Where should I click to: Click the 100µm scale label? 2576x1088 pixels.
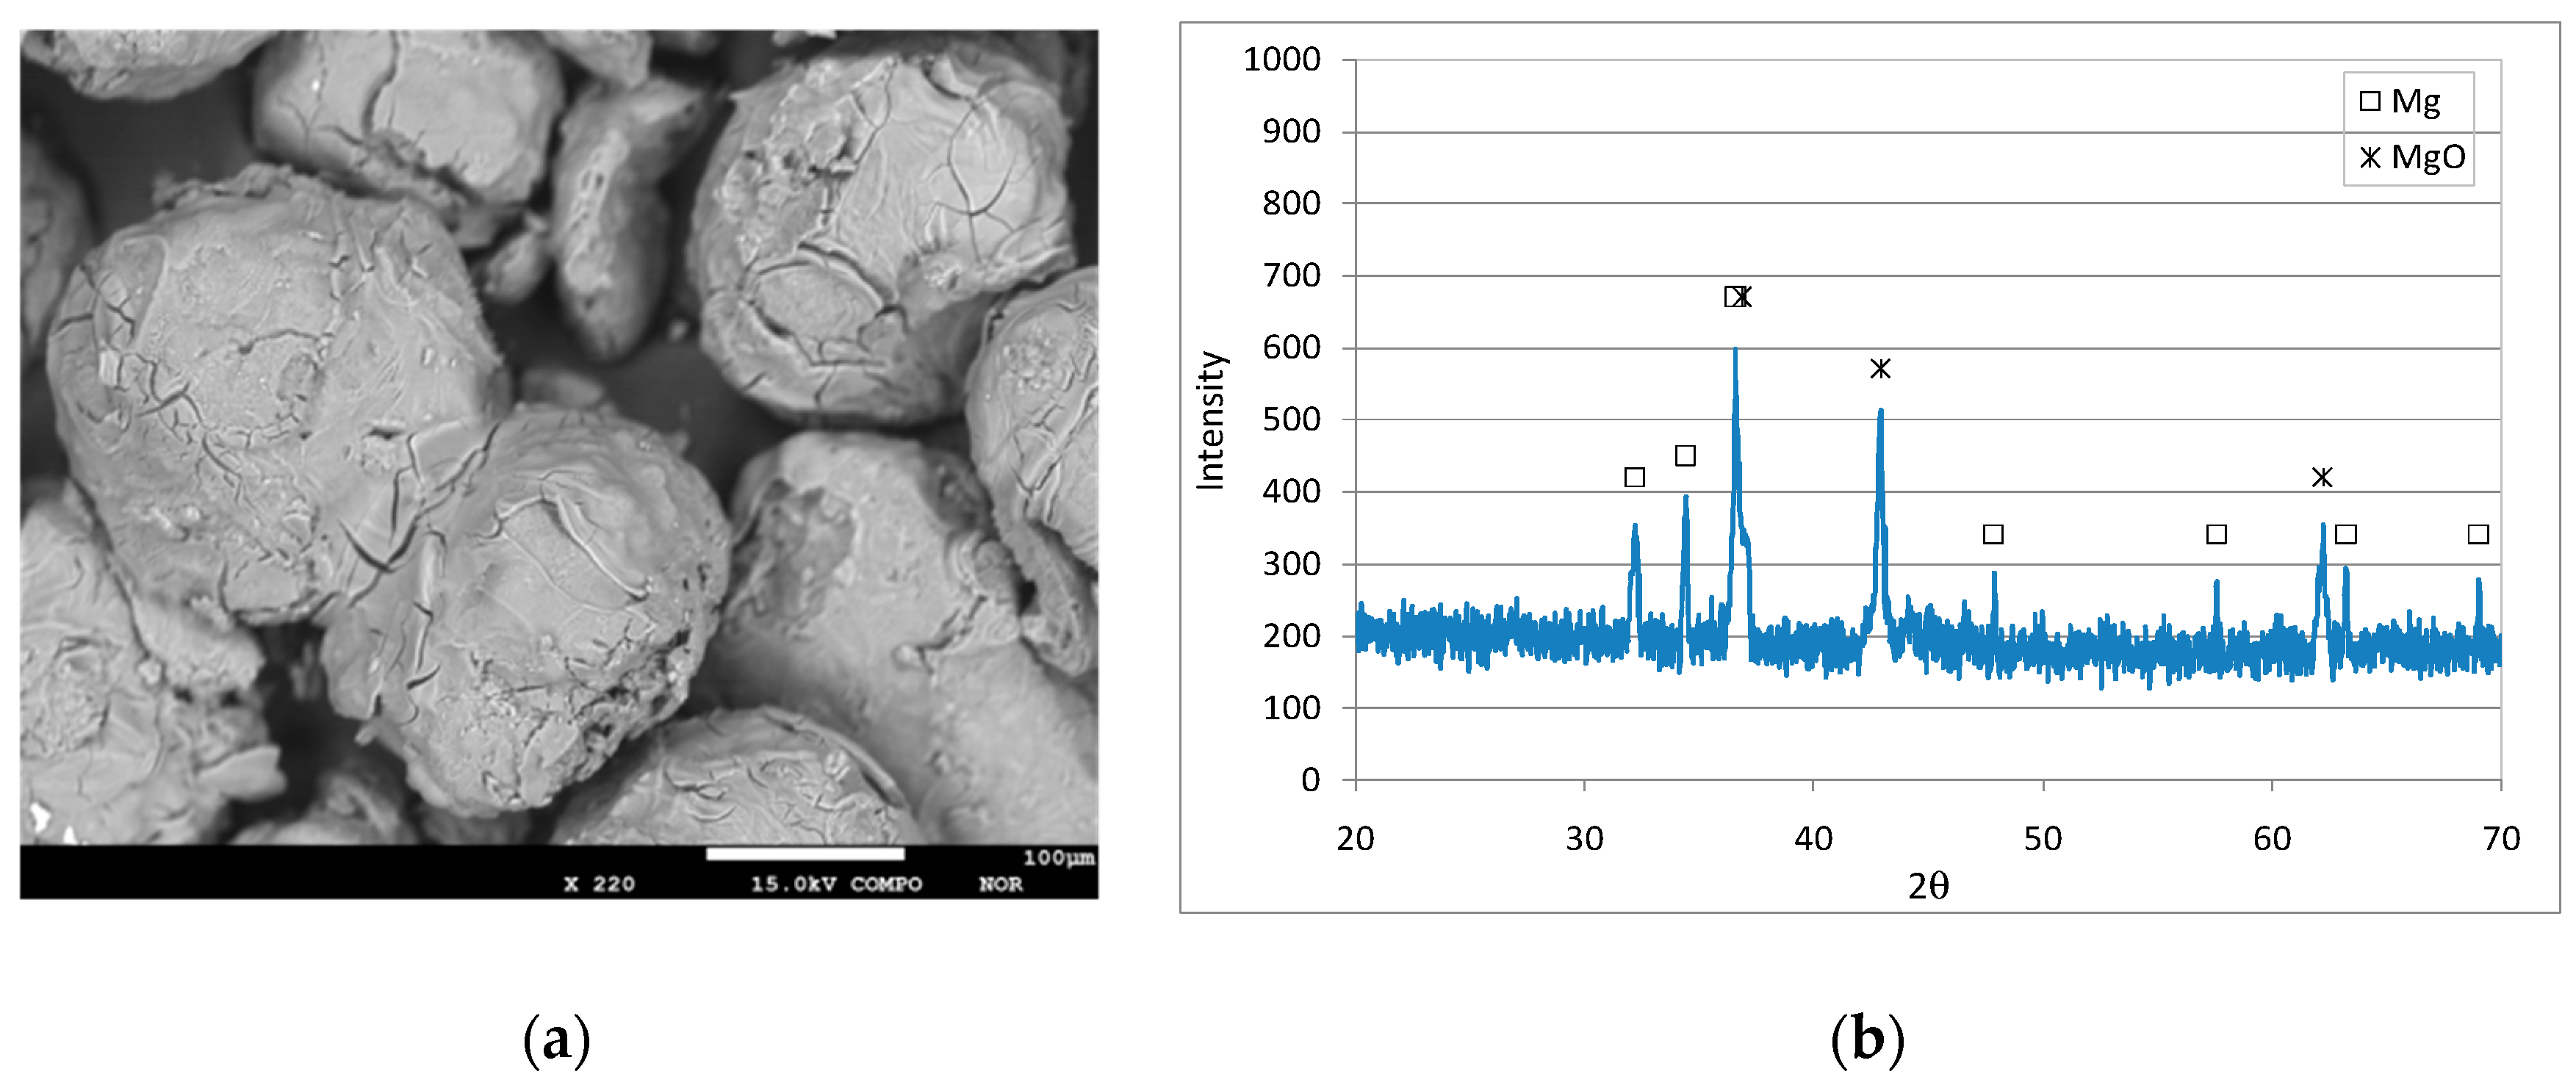[1058, 858]
